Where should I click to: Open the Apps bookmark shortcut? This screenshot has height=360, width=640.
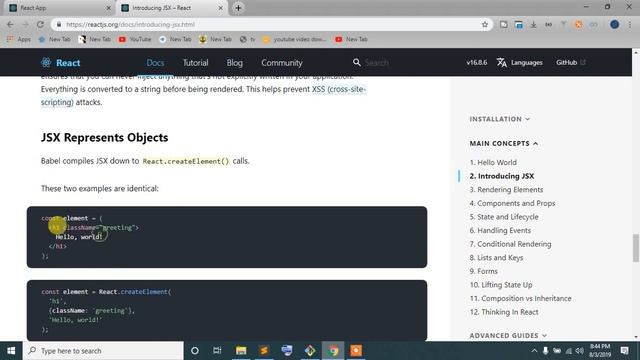(x=19, y=39)
